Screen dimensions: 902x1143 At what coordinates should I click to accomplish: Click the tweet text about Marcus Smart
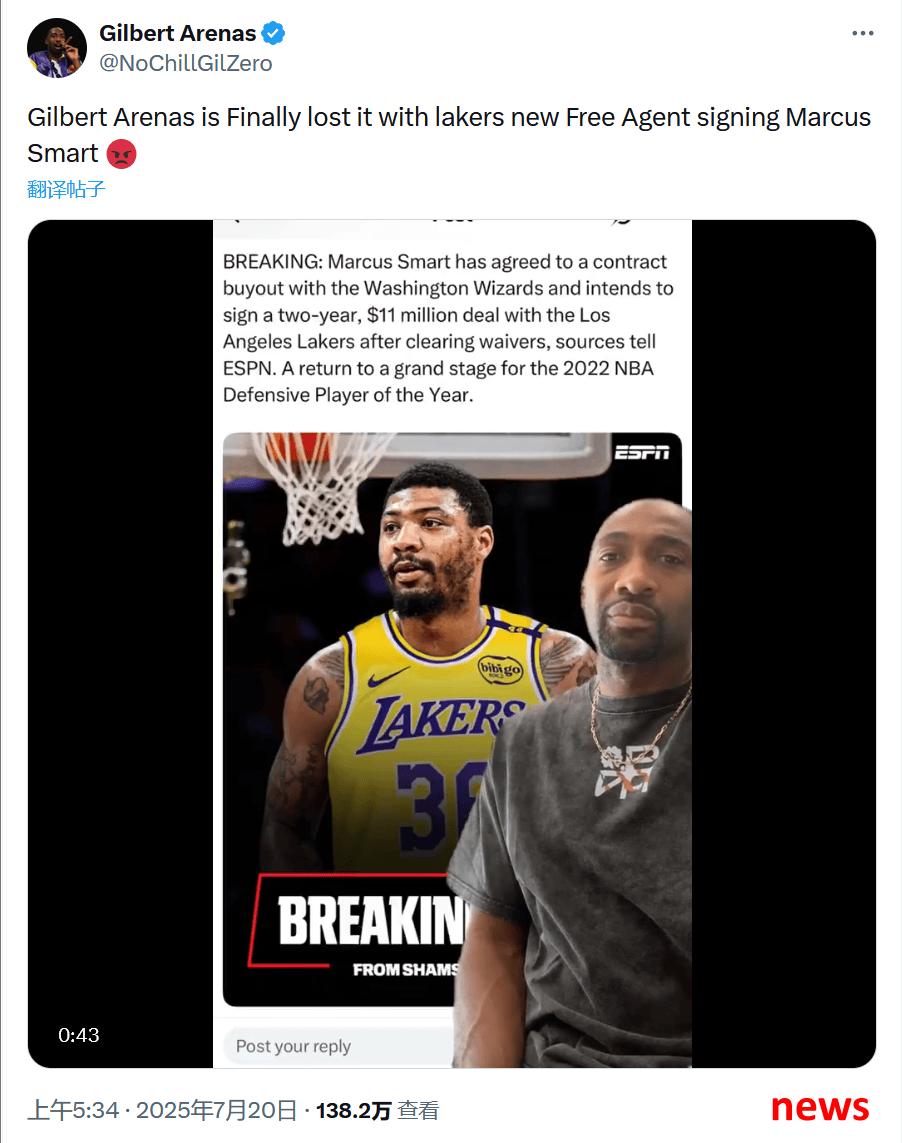(x=449, y=135)
